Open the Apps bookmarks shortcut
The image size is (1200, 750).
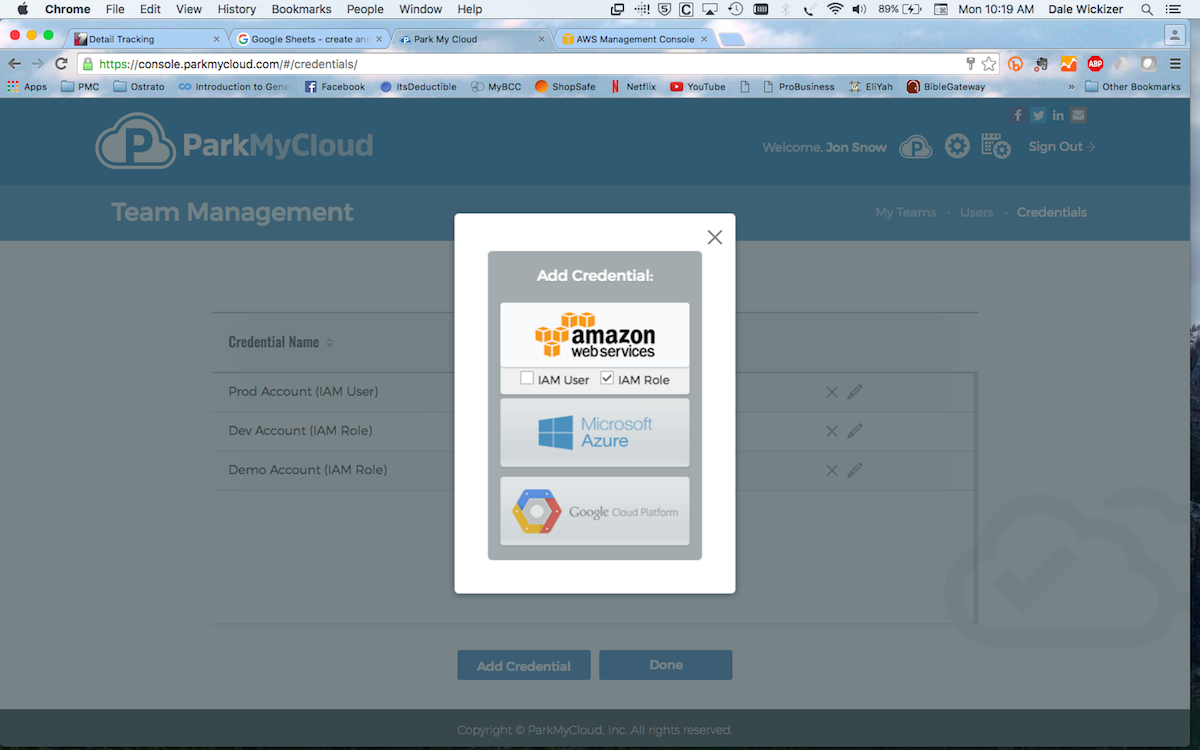pos(27,87)
